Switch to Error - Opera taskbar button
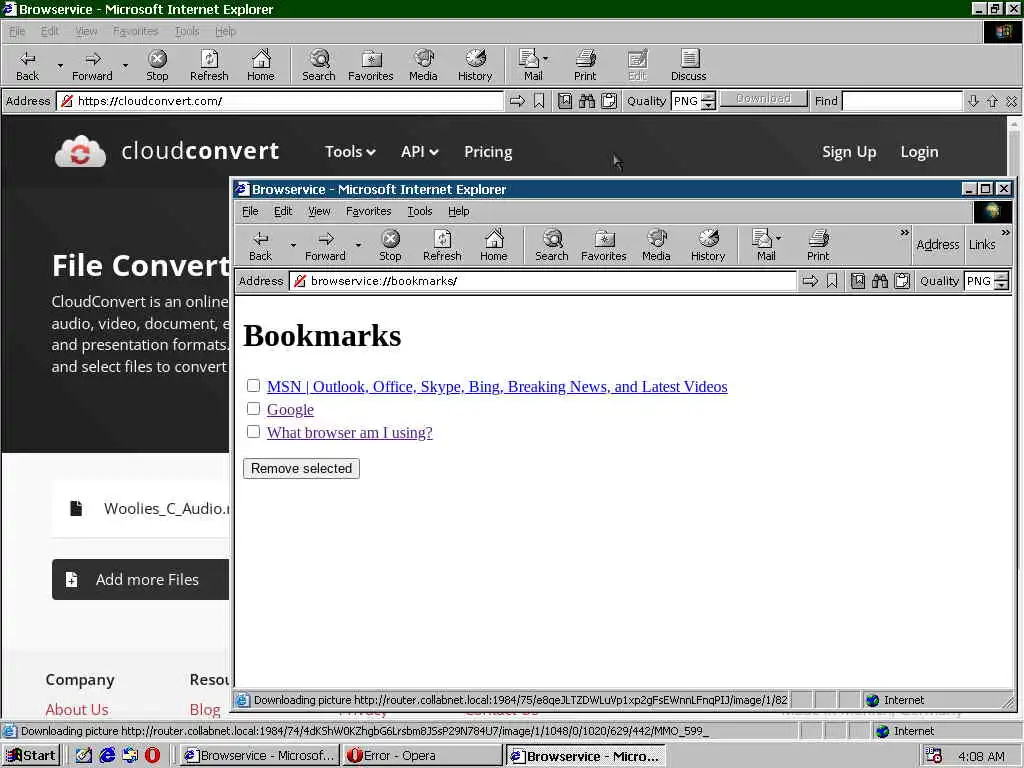Image resolution: width=1024 pixels, height=768 pixels. (423, 756)
